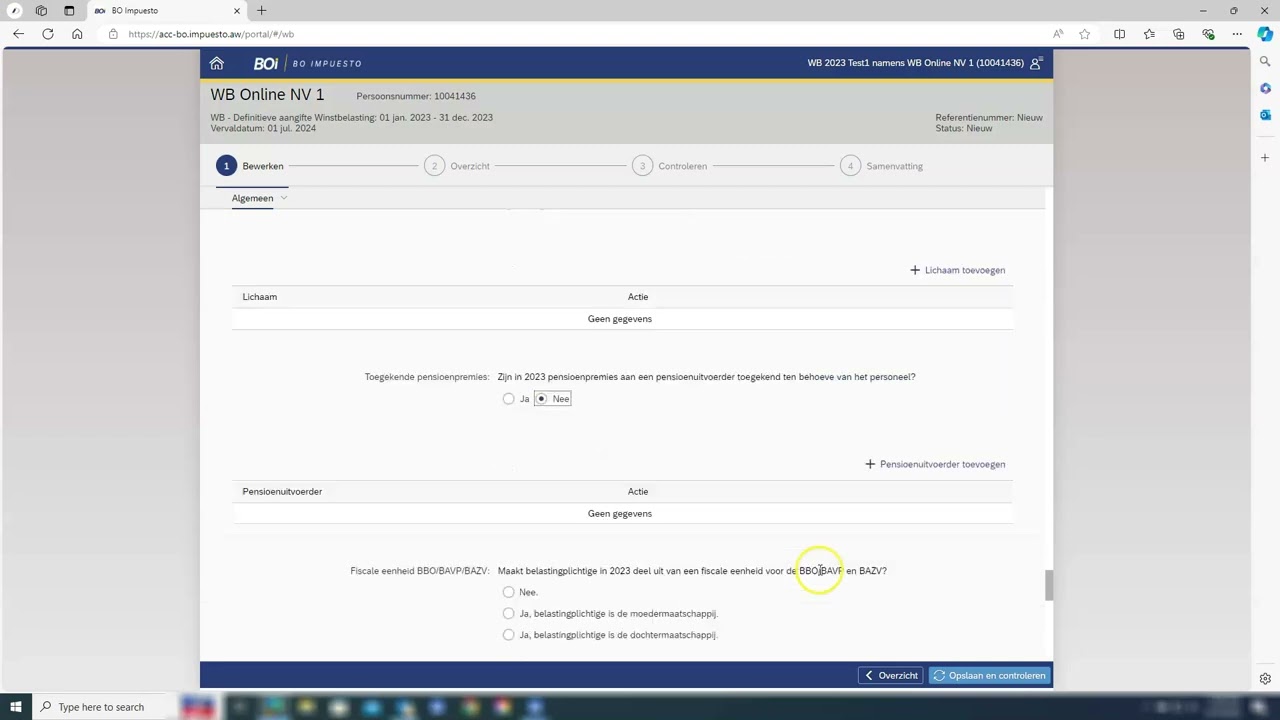
Task: Open tab actions menu icon
Action: pyautogui.click(x=69, y=10)
